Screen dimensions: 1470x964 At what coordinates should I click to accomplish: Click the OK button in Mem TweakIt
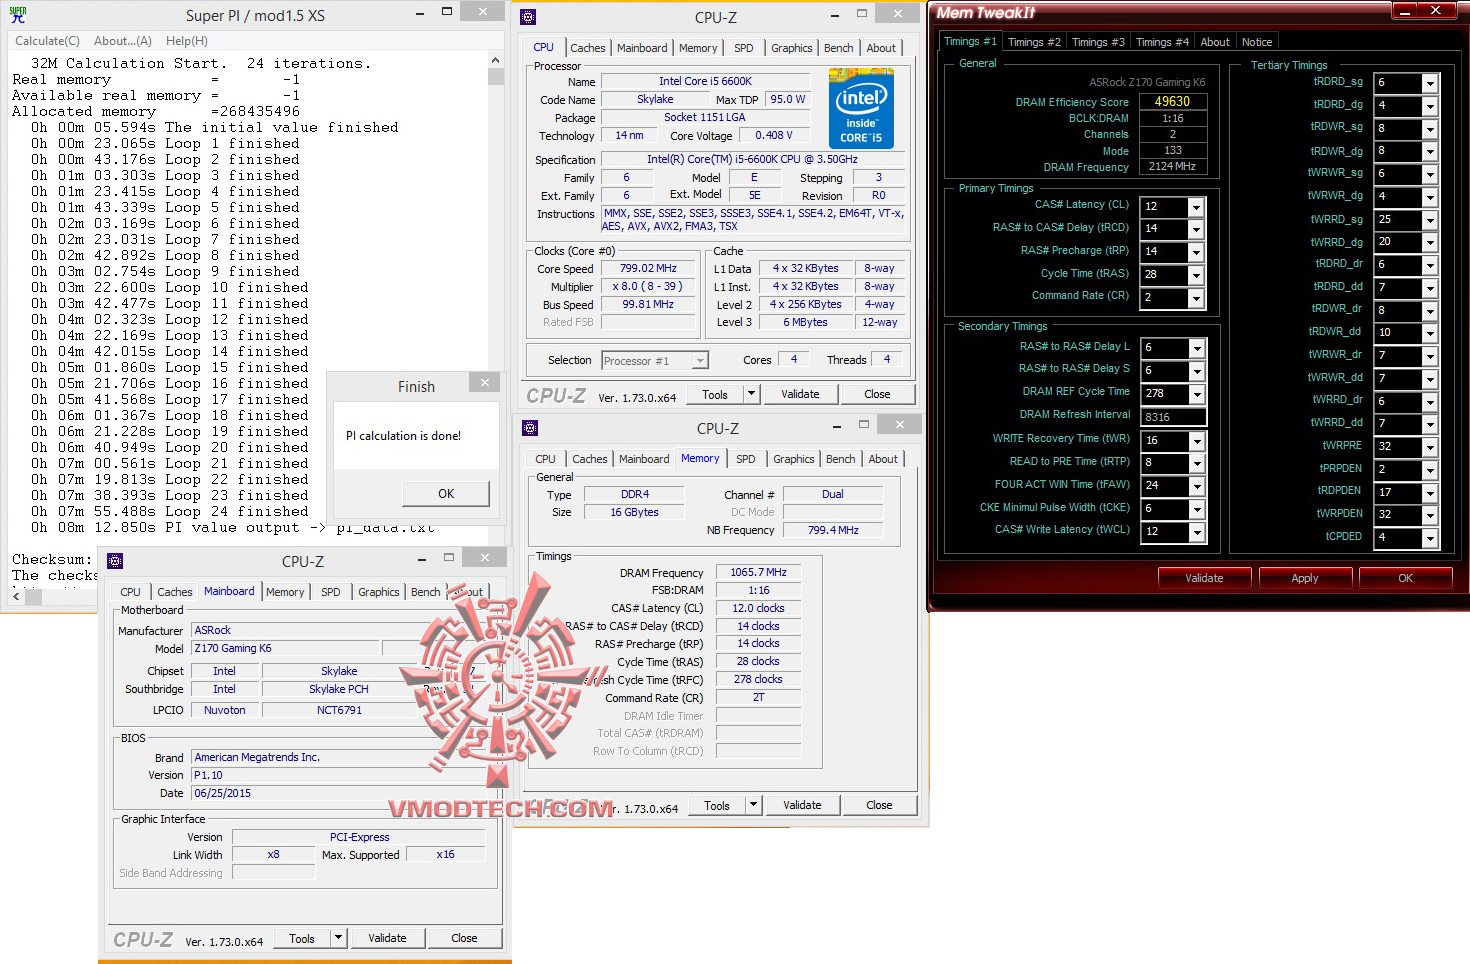point(1405,578)
